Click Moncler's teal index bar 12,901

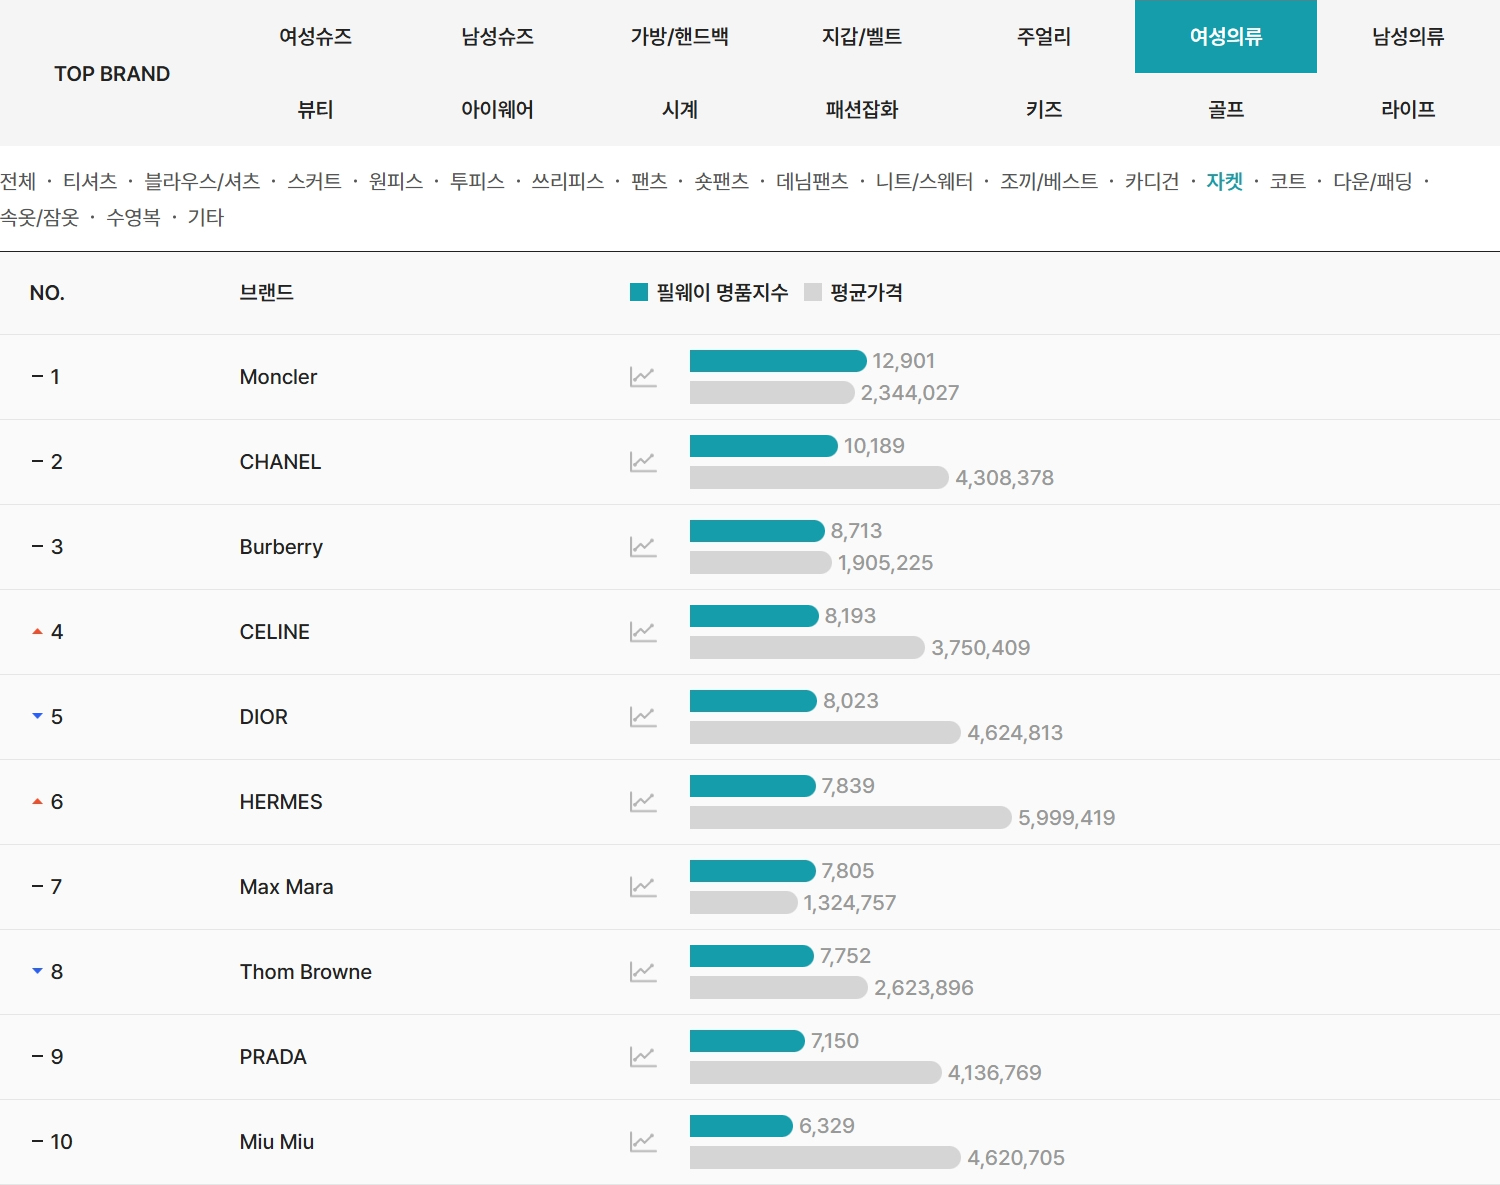pos(778,361)
